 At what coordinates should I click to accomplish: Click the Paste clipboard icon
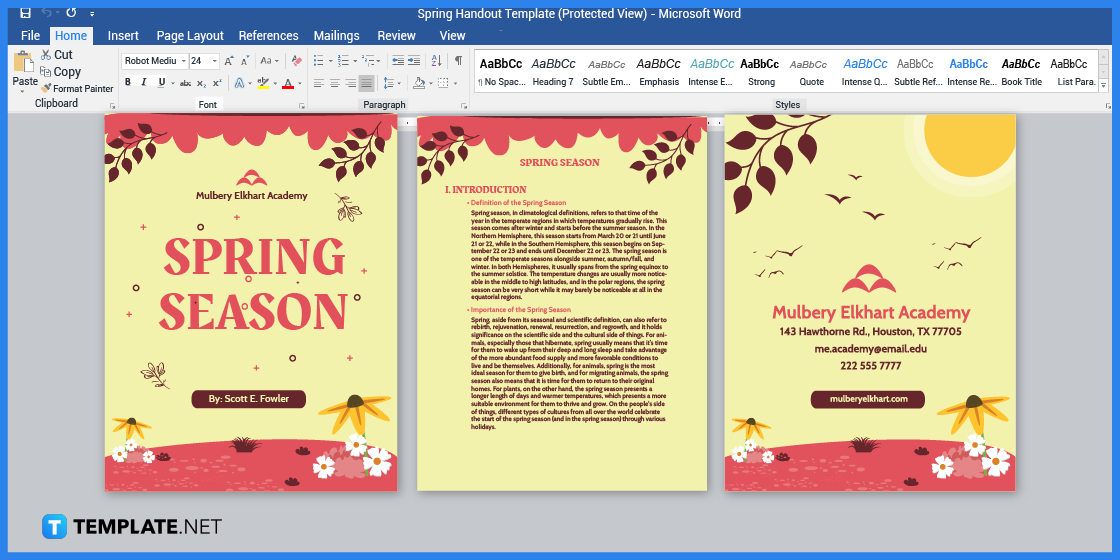[24, 61]
